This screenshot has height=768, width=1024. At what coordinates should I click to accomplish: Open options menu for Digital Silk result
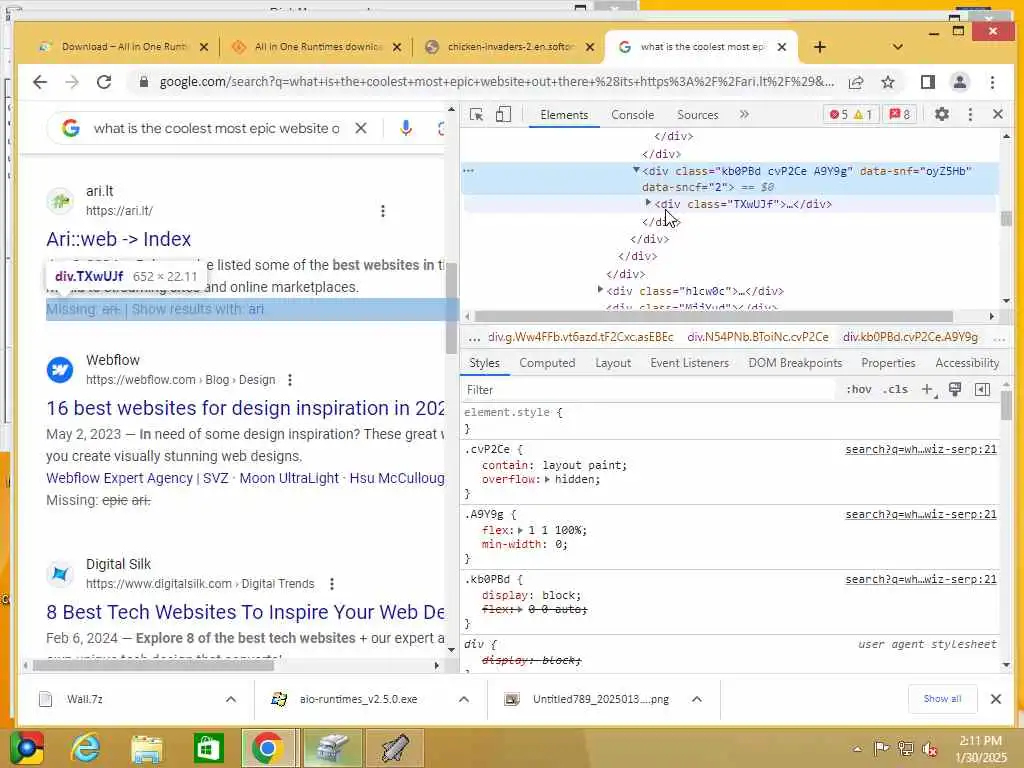point(332,584)
